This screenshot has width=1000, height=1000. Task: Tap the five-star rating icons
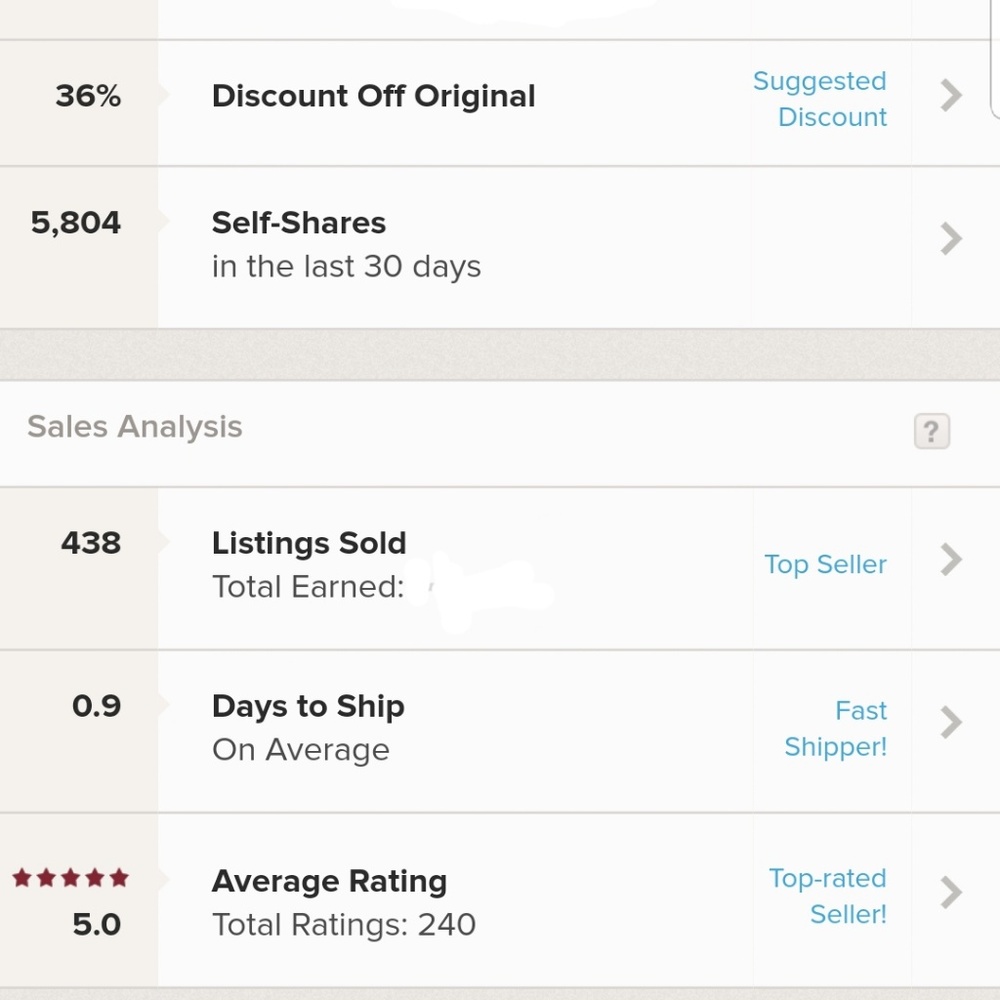70,877
